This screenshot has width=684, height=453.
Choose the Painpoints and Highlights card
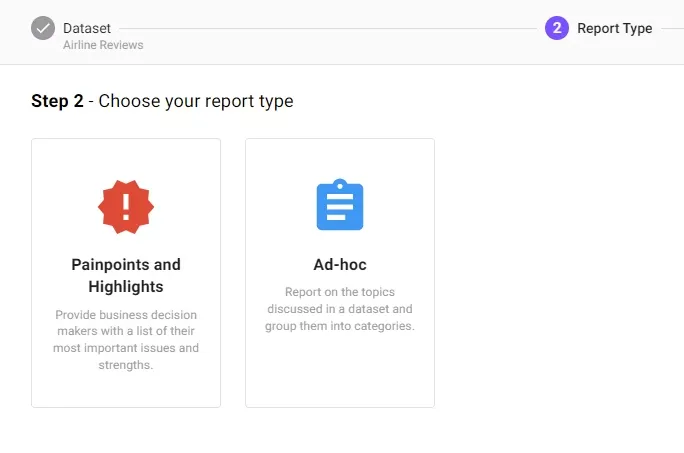[x=126, y=273]
